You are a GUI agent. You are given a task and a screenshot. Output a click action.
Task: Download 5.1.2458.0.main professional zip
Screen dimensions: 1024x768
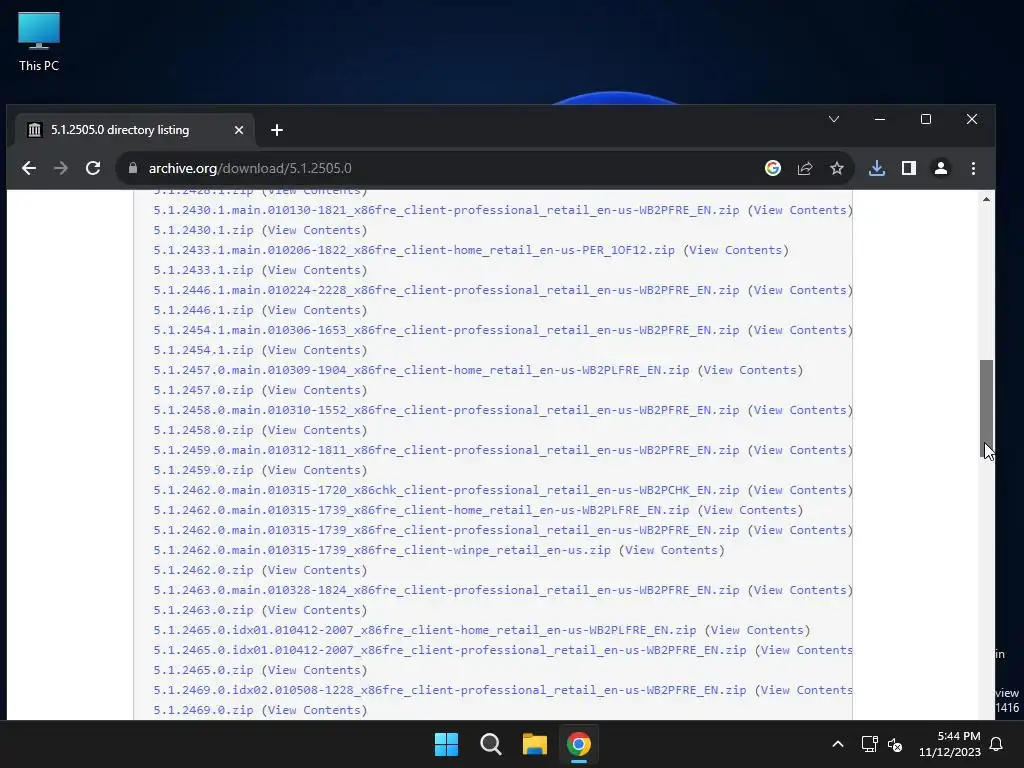point(446,410)
